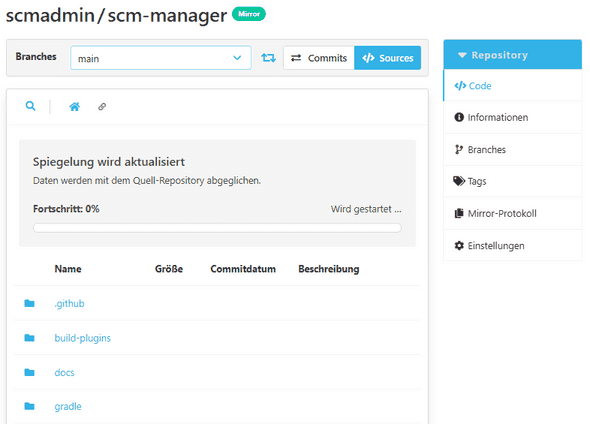Click the Größe column header

click(169, 269)
